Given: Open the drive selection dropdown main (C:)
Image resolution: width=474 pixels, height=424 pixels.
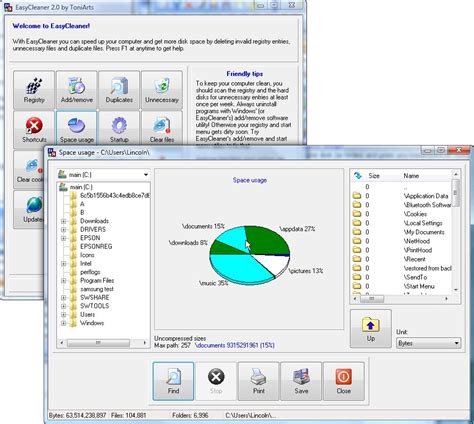Looking at the screenshot, I should pyautogui.click(x=104, y=175).
